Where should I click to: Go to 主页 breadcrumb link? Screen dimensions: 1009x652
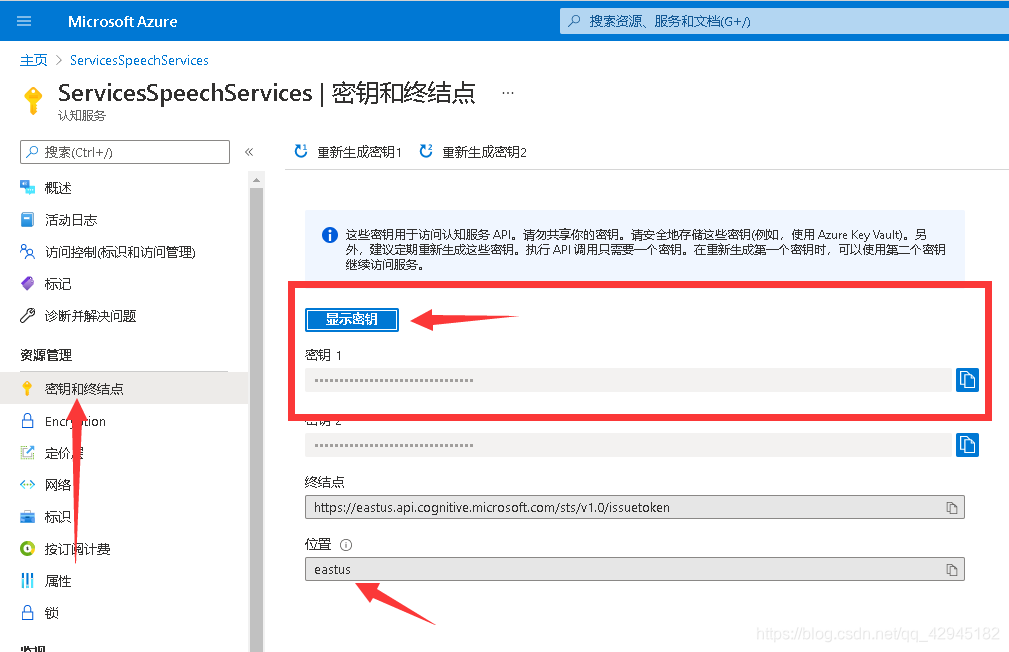tap(33, 60)
